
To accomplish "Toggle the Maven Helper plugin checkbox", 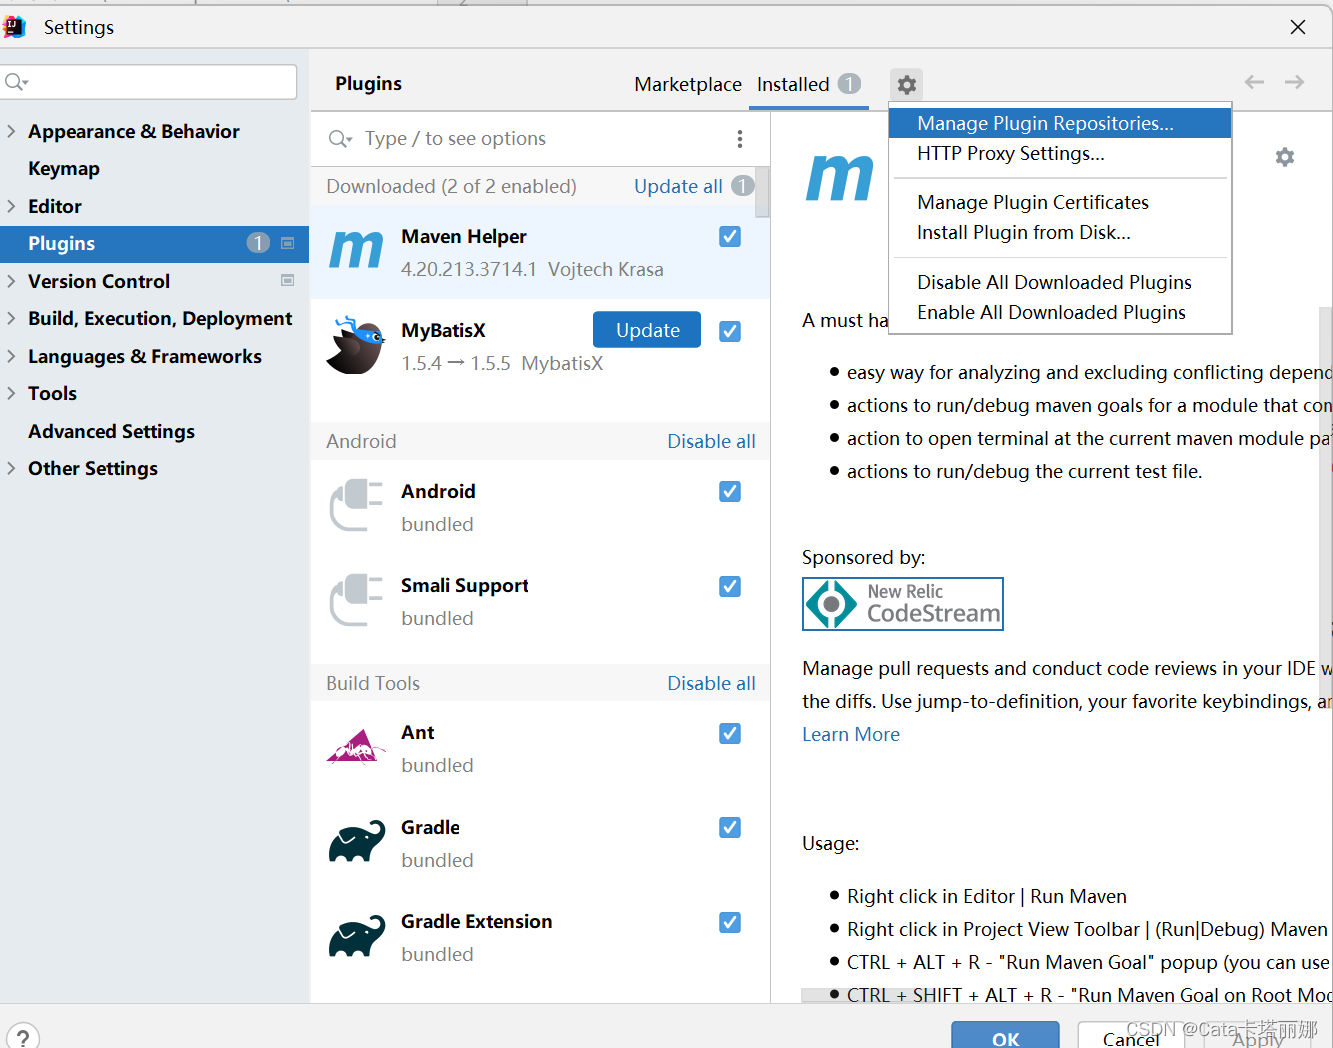I will (730, 237).
